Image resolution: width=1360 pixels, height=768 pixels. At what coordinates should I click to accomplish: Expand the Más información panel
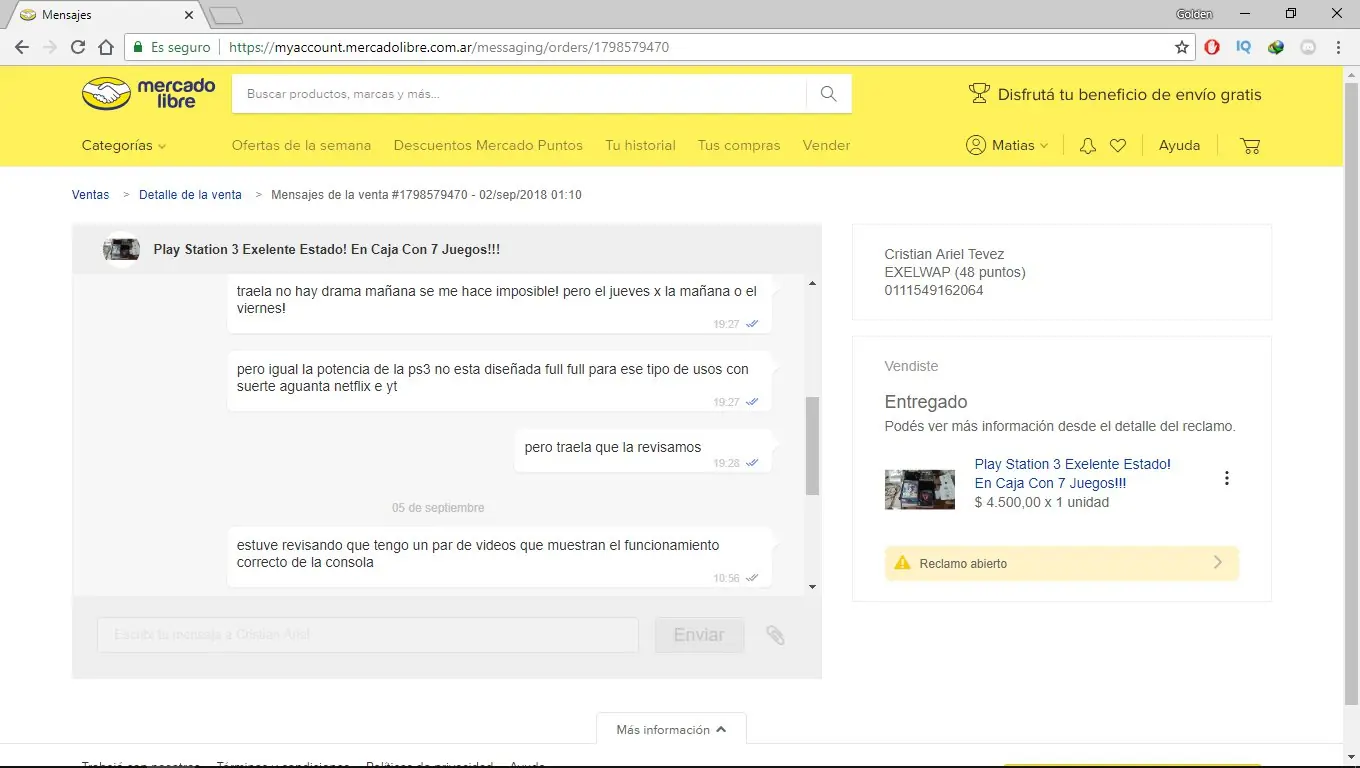pos(671,730)
